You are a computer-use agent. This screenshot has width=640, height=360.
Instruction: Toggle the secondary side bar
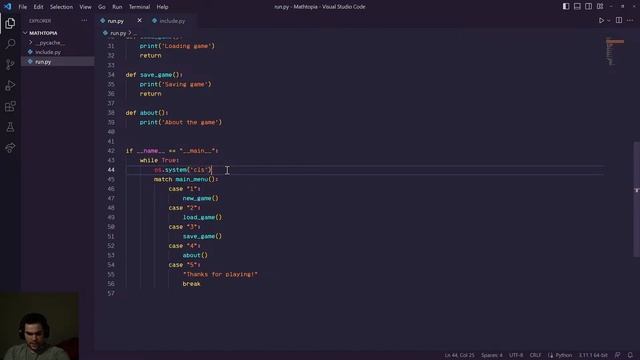point(589,7)
